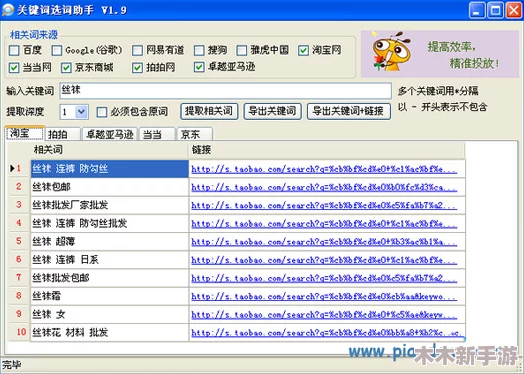Uncheck the 淘宝网 source checkbox
524x374 pixels.
[x=303, y=50]
